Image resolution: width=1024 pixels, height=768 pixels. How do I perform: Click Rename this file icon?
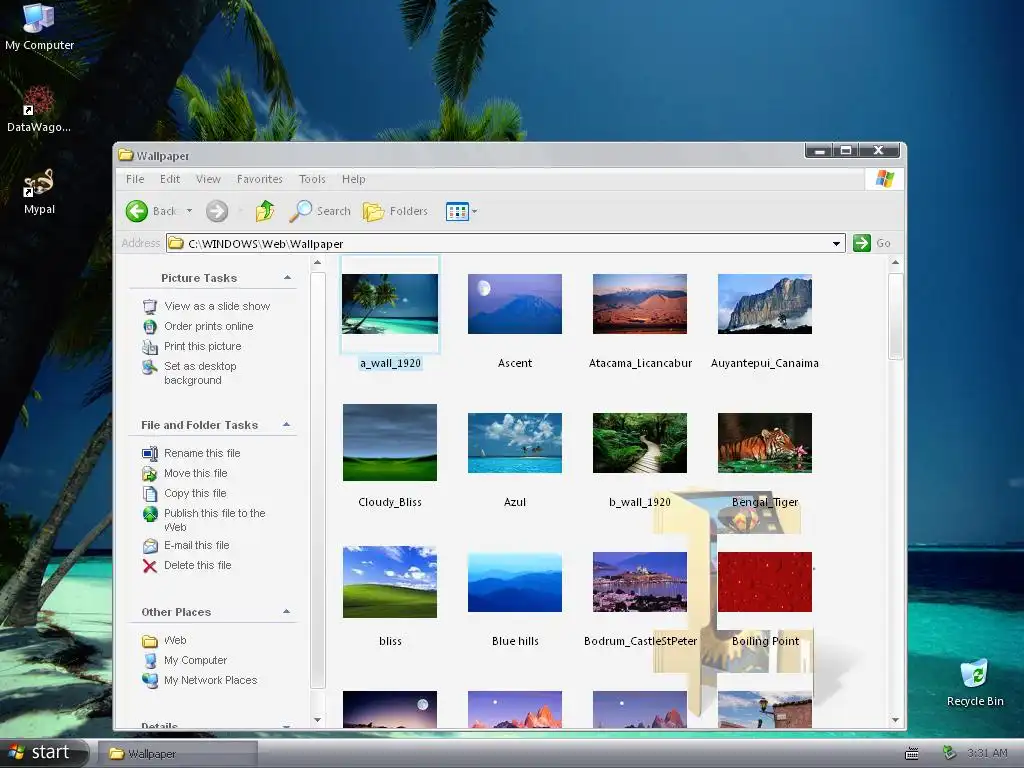point(150,453)
